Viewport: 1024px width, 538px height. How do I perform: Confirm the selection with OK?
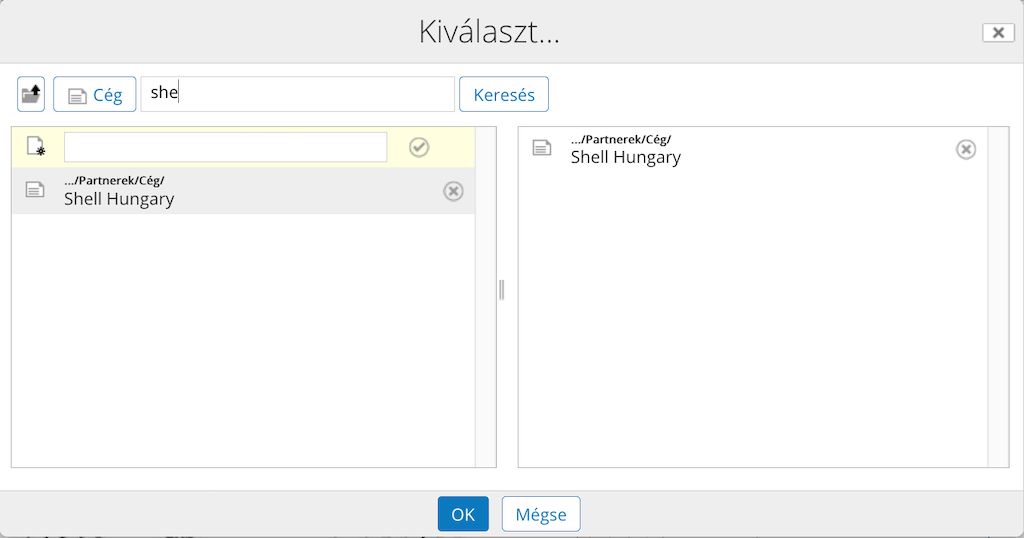(463, 514)
